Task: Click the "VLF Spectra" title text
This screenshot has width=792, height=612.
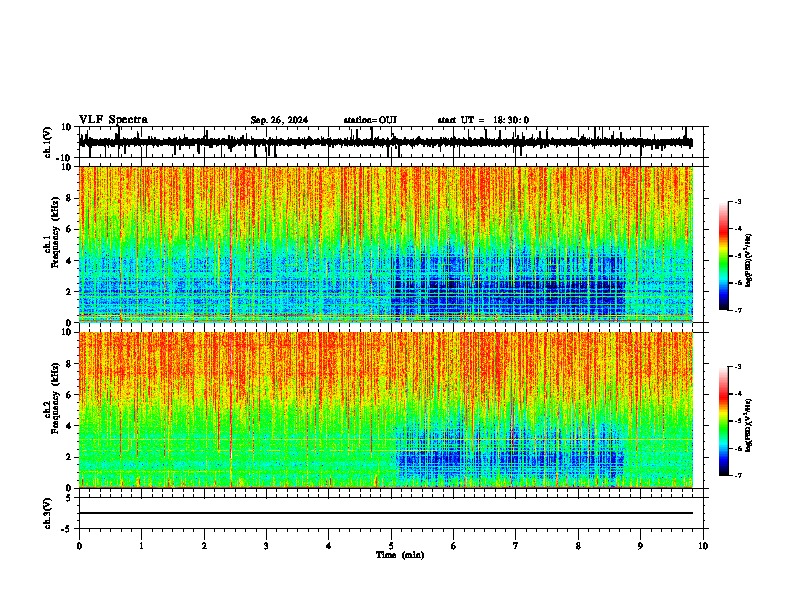Action: pyautogui.click(x=113, y=120)
